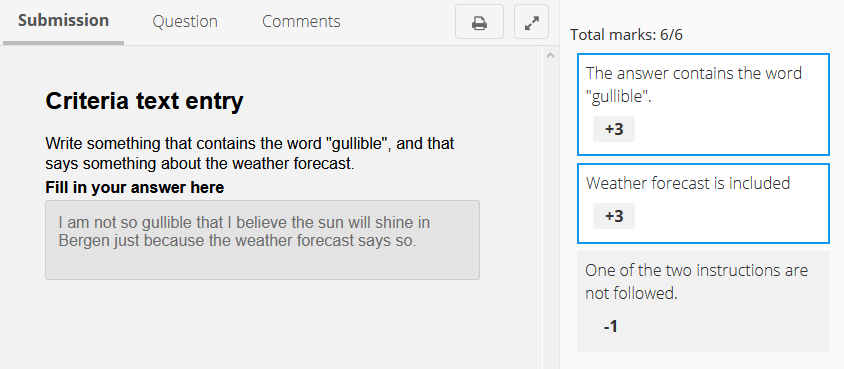Click the -1 mark deduction
The height and width of the screenshot is (369, 844).
pos(610,327)
